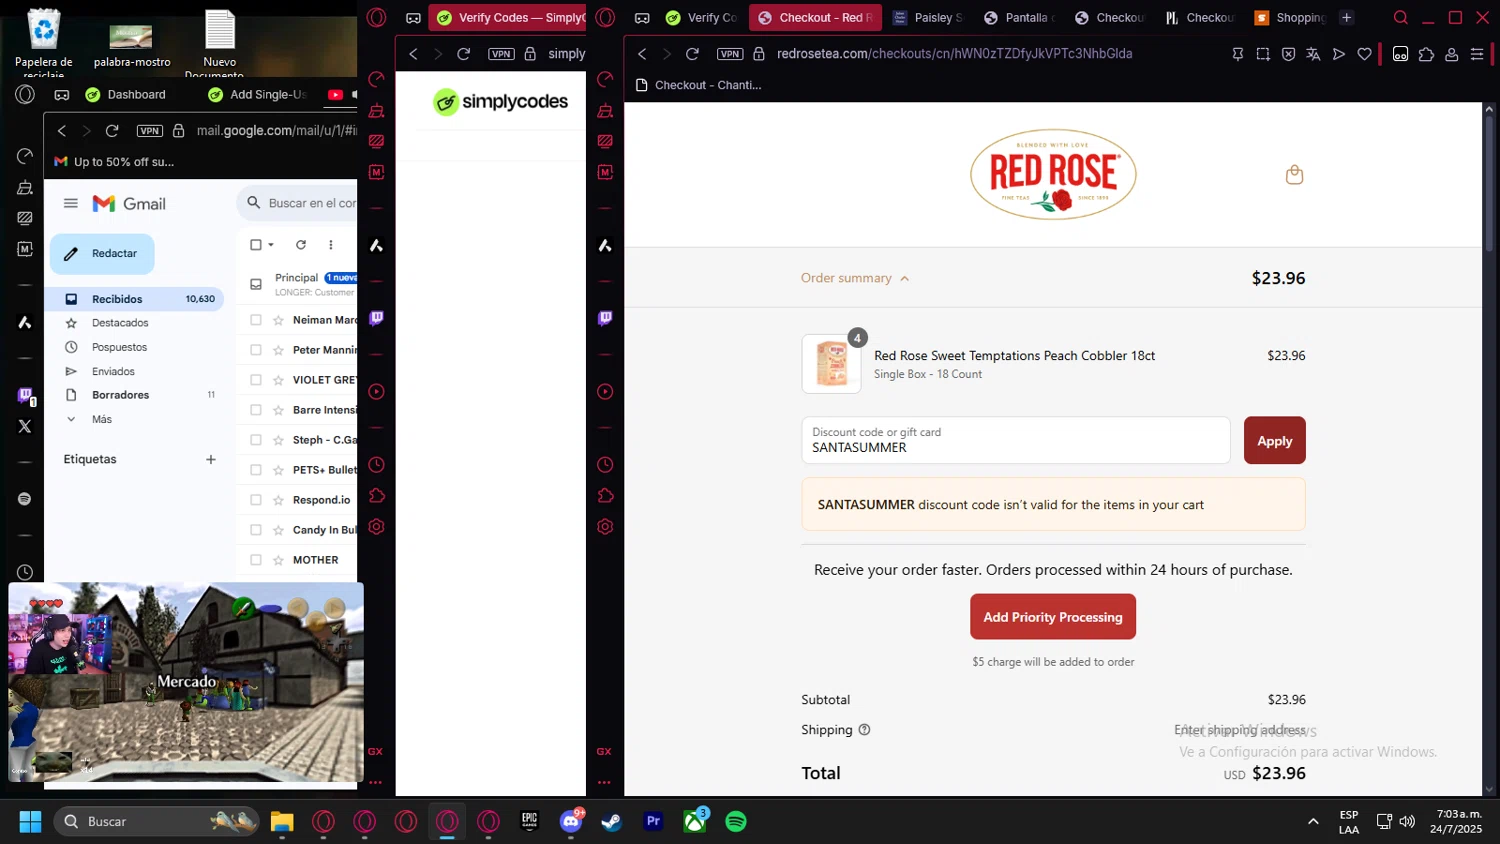The width and height of the screenshot is (1500, 844).
Task: Open the player icon in Red Rose window sidebar
Action: coord(605,392)
